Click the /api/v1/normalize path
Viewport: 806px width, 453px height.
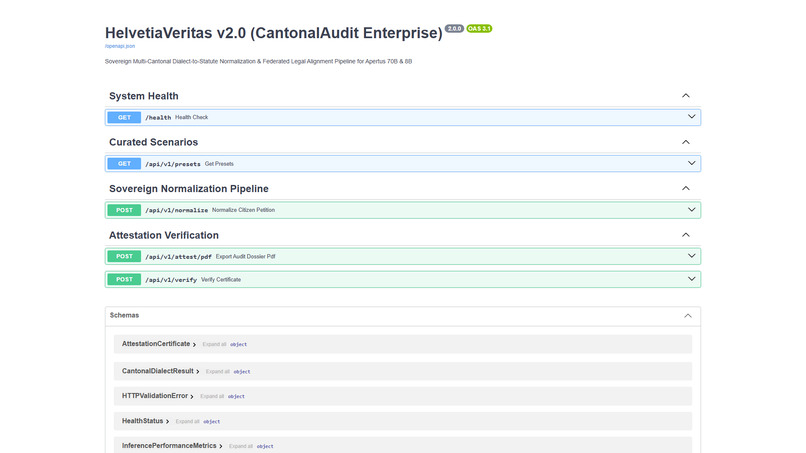[x=176, y=210]
